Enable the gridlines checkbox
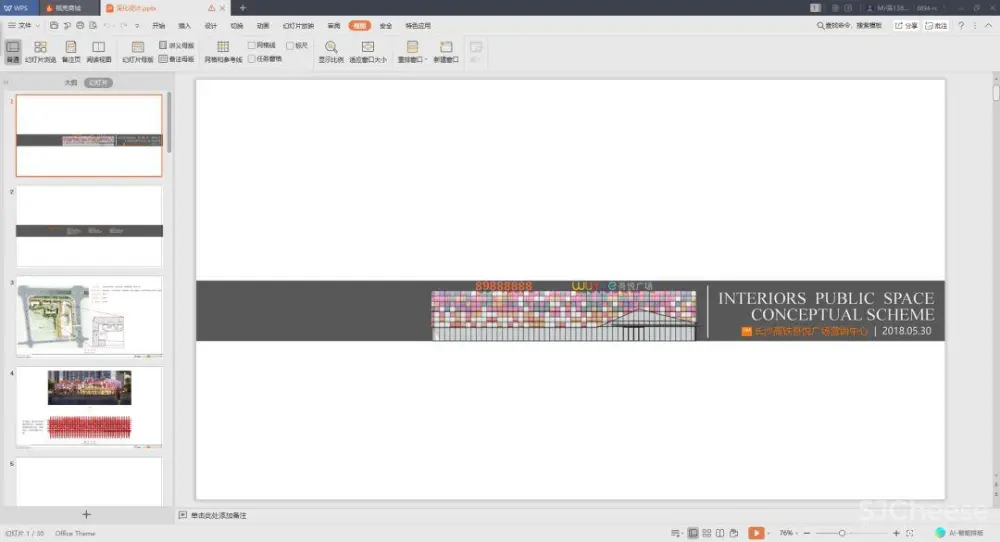This screenshot has width=1000, height=542. tap(252, 45)
